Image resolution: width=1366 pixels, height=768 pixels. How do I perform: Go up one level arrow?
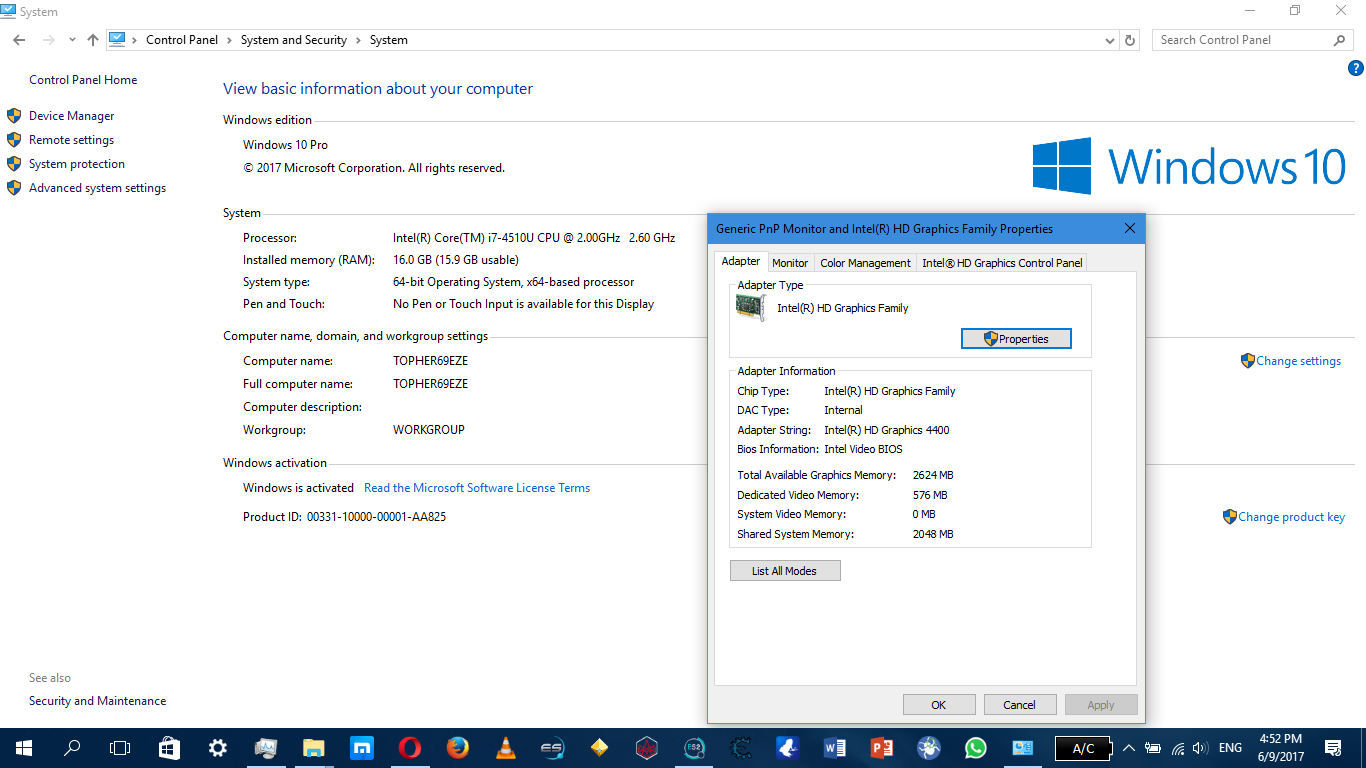click(x=93, y=40)
